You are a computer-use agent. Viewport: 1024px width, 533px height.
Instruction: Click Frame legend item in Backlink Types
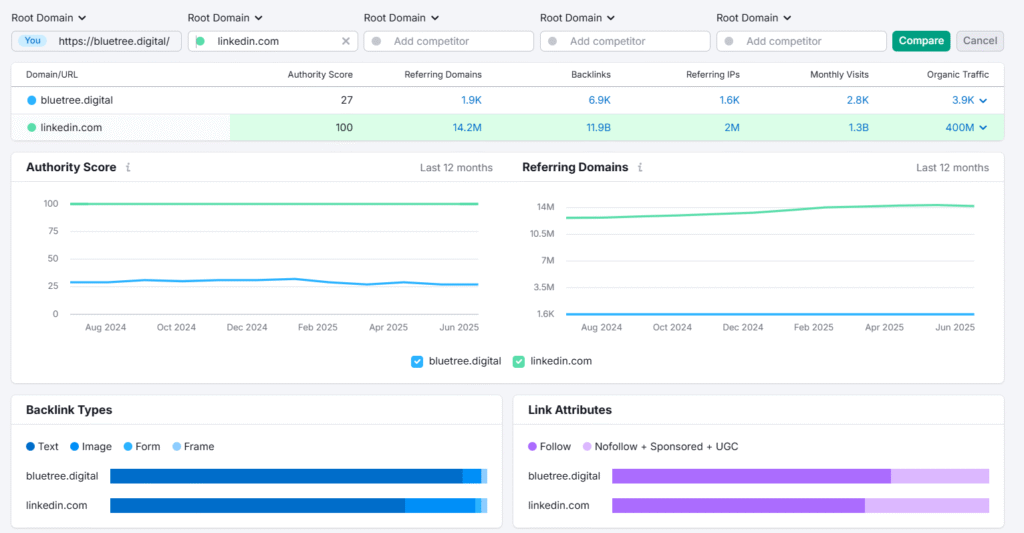click(x=193, y=446)
